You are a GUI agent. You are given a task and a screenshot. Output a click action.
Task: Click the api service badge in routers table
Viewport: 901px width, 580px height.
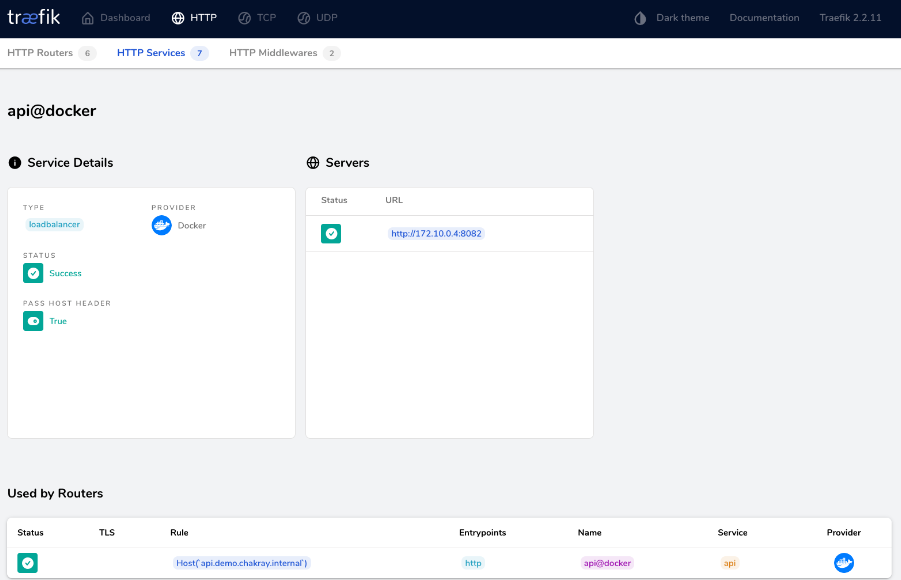729,563
